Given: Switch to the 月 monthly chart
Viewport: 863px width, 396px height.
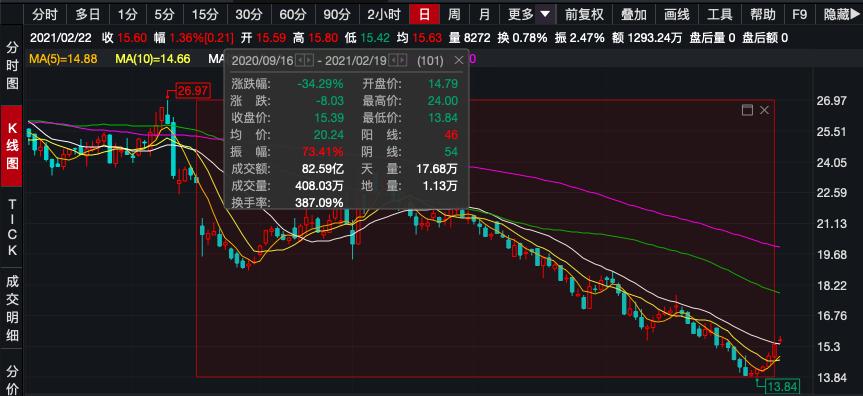Looking at the screenshot, I should point(484,14).
